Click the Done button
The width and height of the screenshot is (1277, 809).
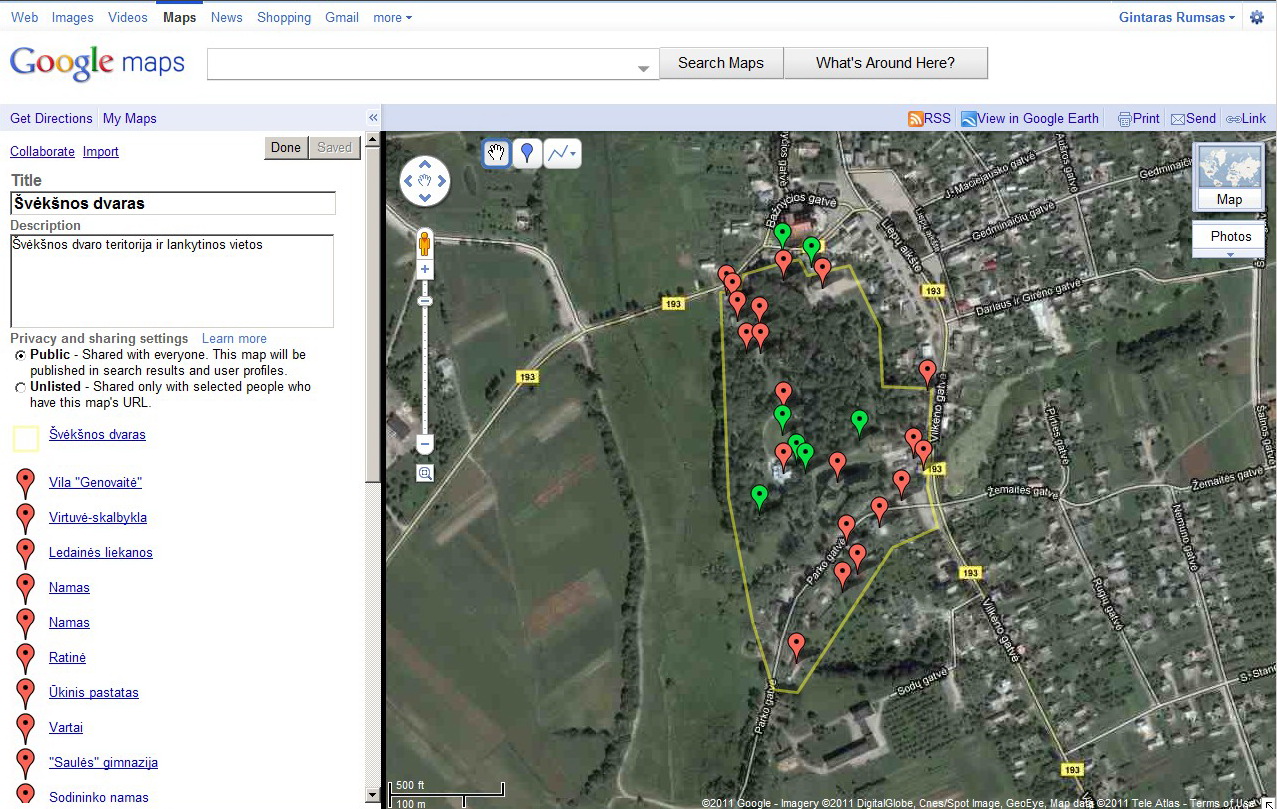tap(286, 148)
